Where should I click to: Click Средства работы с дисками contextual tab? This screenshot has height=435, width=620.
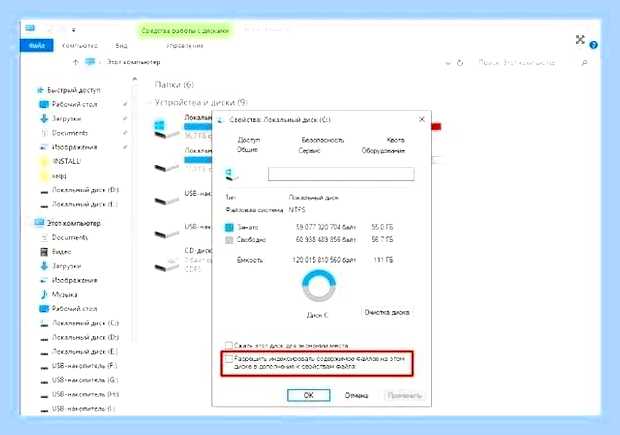point(185,30)
